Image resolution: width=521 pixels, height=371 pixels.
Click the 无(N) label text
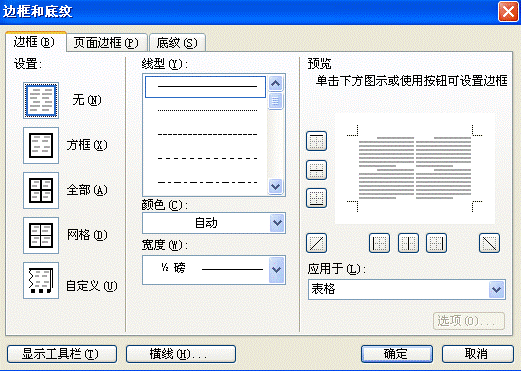[x=87, y=100]
